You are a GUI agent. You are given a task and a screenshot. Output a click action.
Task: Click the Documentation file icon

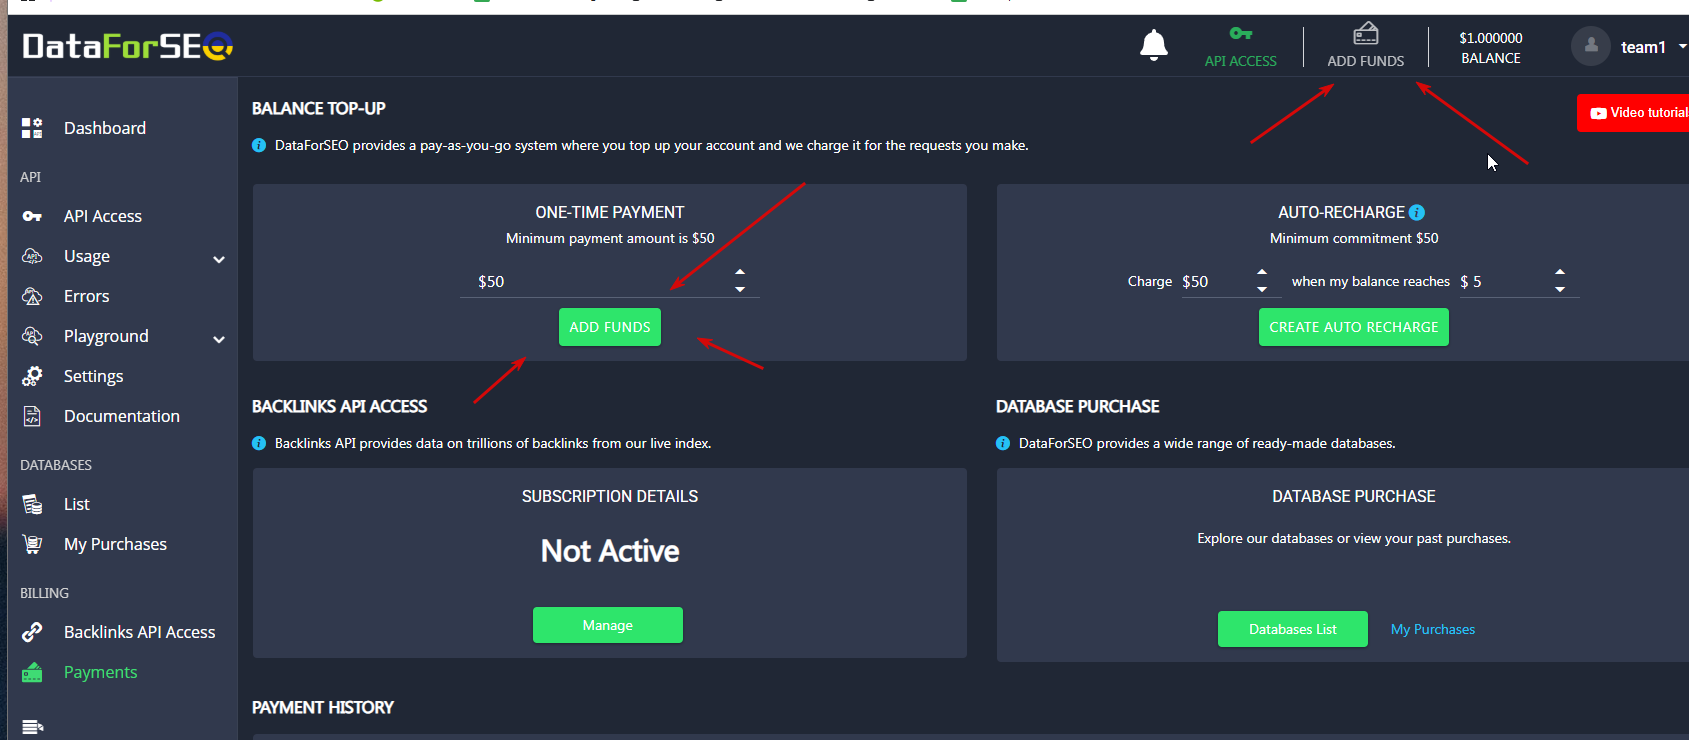click(32, 416)
